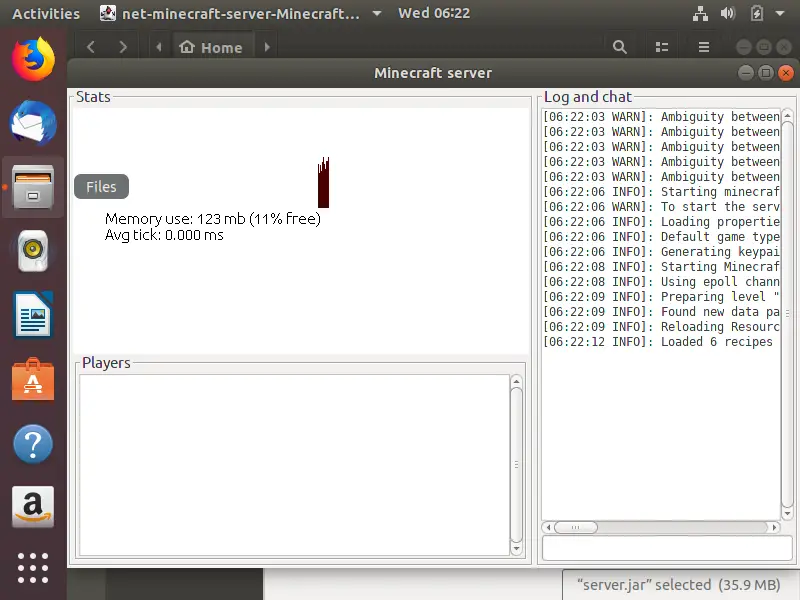Expand the app menu arrow in the top bar
This screenshot has width=800, height=600.
tap(377, 13)
